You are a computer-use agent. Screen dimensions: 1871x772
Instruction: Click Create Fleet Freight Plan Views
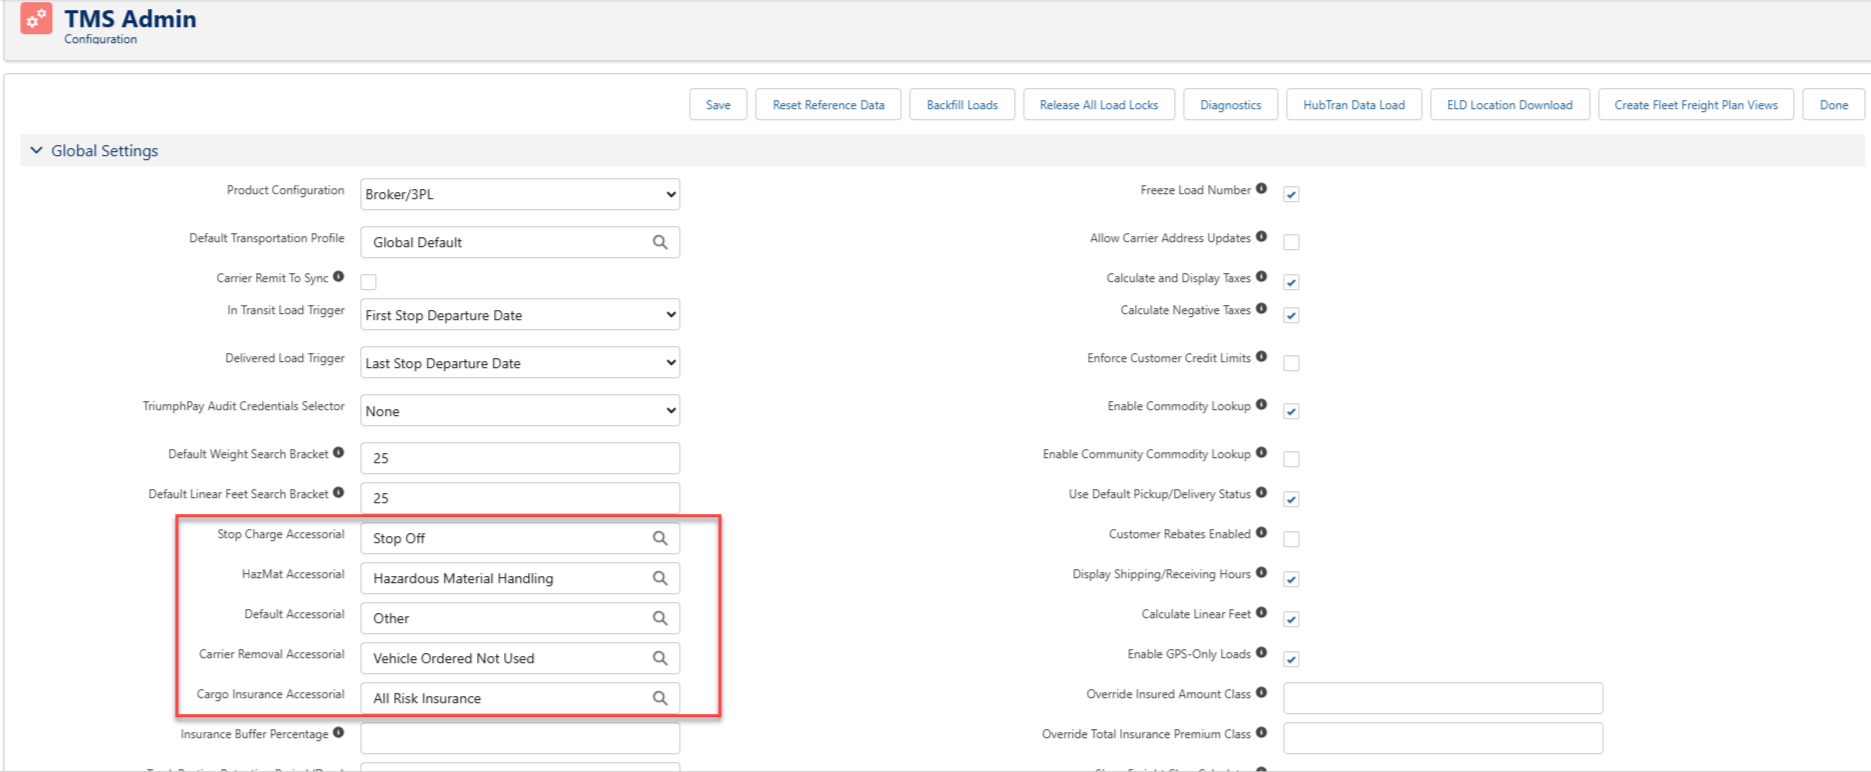(x=1696, y=105)
